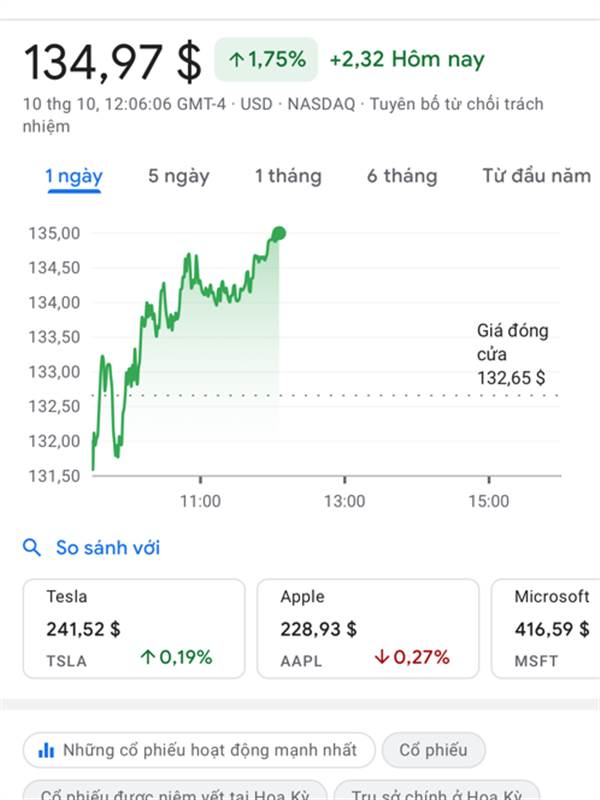Screen dimensions: 600x800
Task: Show the 1 tháng chart
Action: click(288, 177)
